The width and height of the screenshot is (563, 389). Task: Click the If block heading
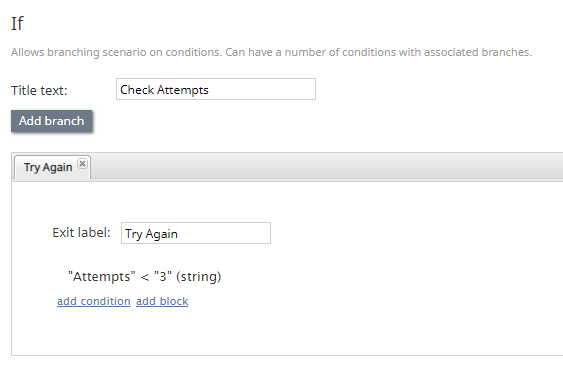(17, 24)
